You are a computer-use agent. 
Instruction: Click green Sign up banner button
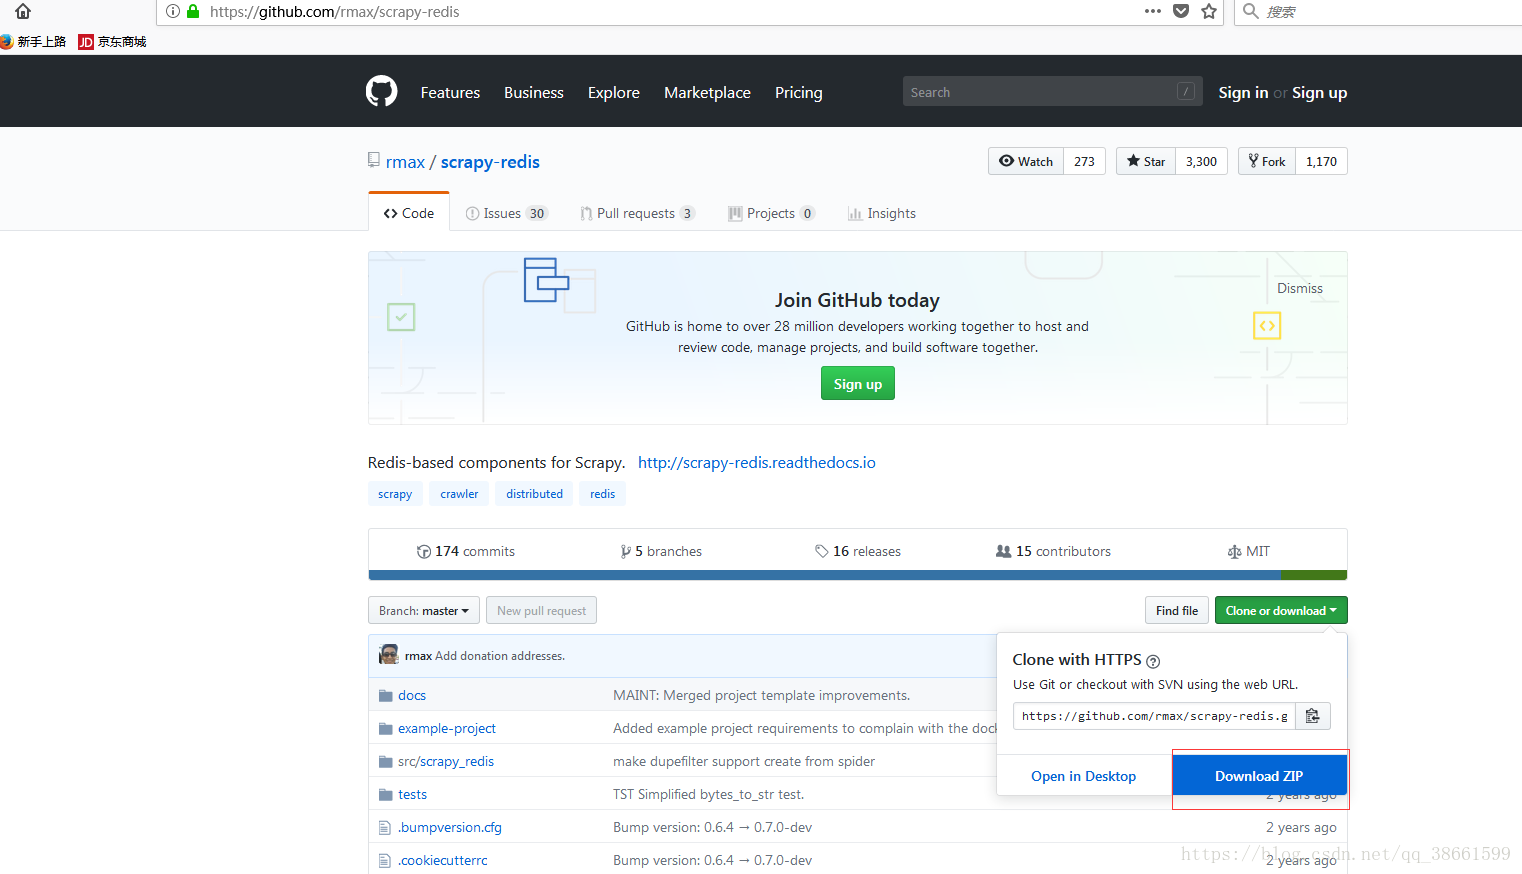(x=858, y=384)
